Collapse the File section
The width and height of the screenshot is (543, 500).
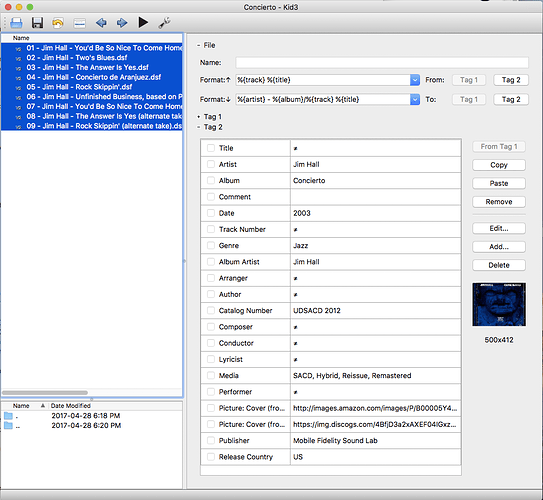tap(199, 45)
